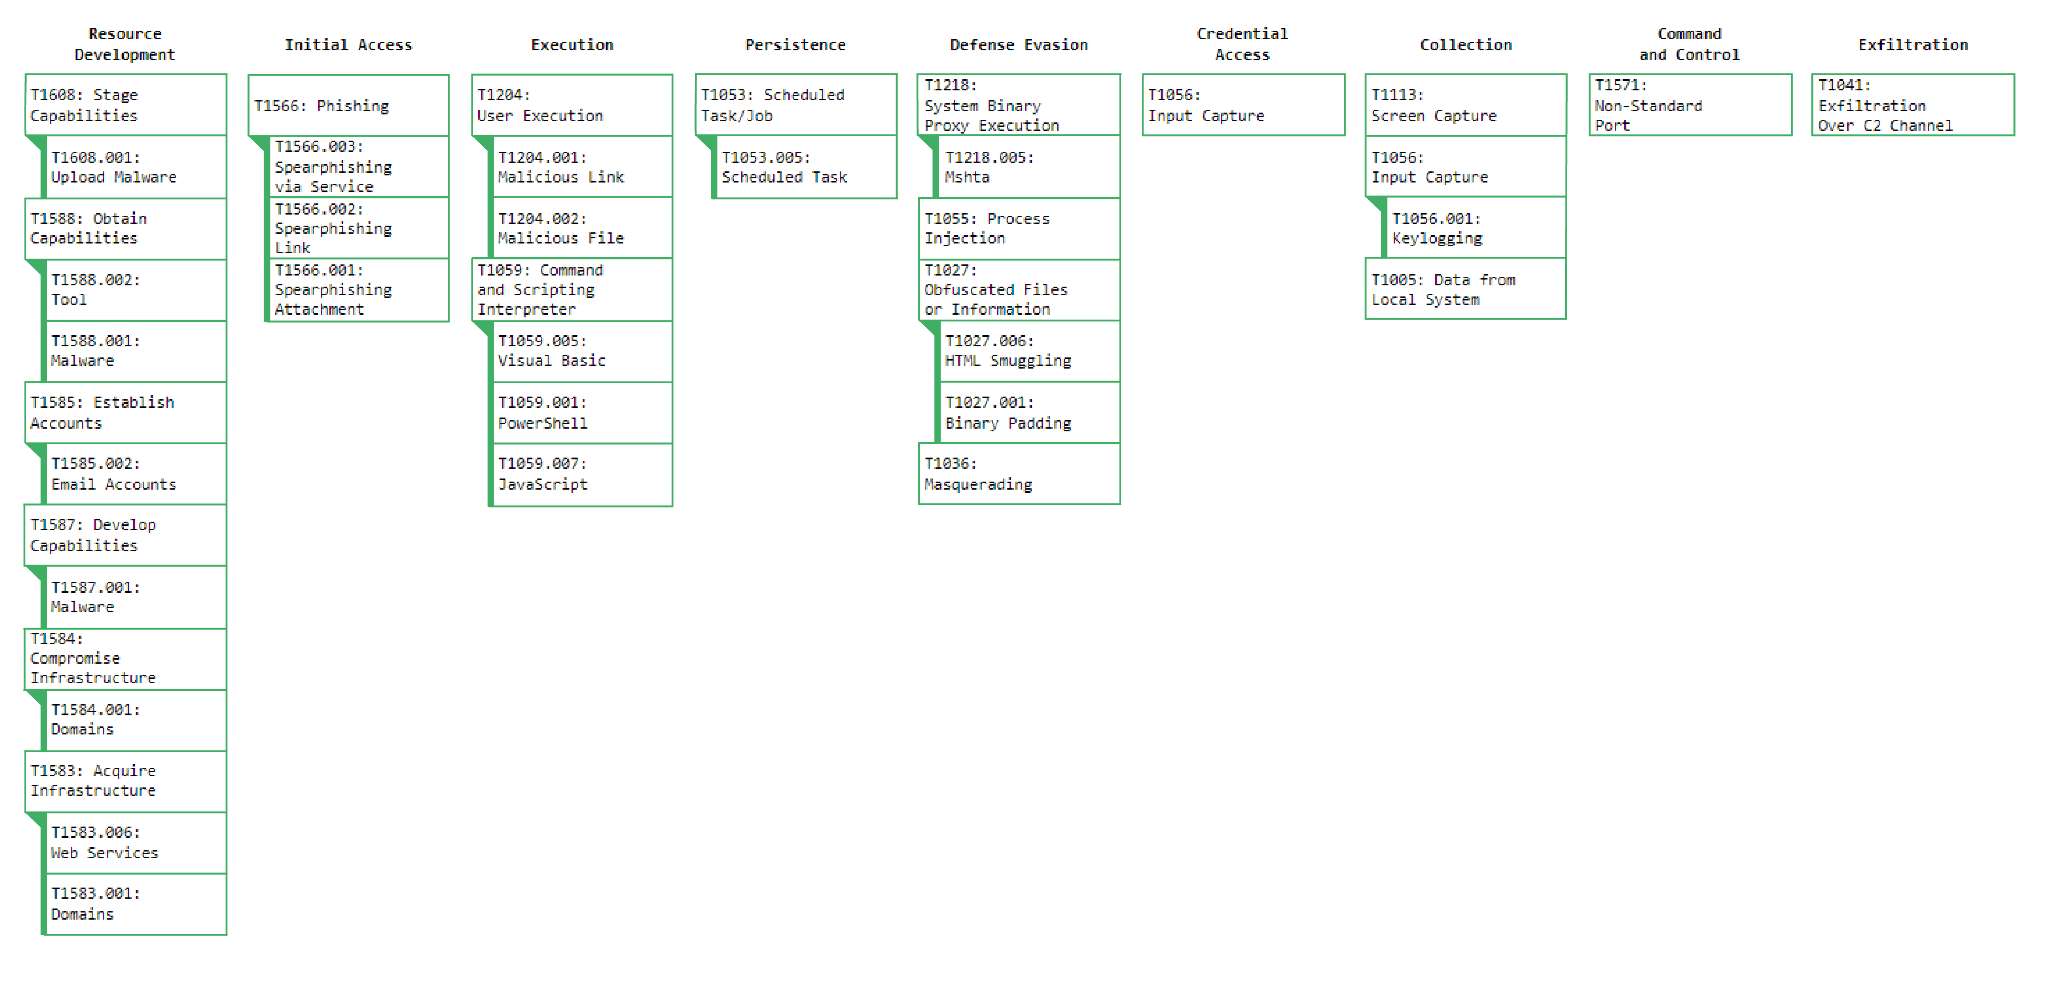Select T1059: Command and Scripting Interpreter
The width and height of the screenshot is (2048, 981).
573,290
